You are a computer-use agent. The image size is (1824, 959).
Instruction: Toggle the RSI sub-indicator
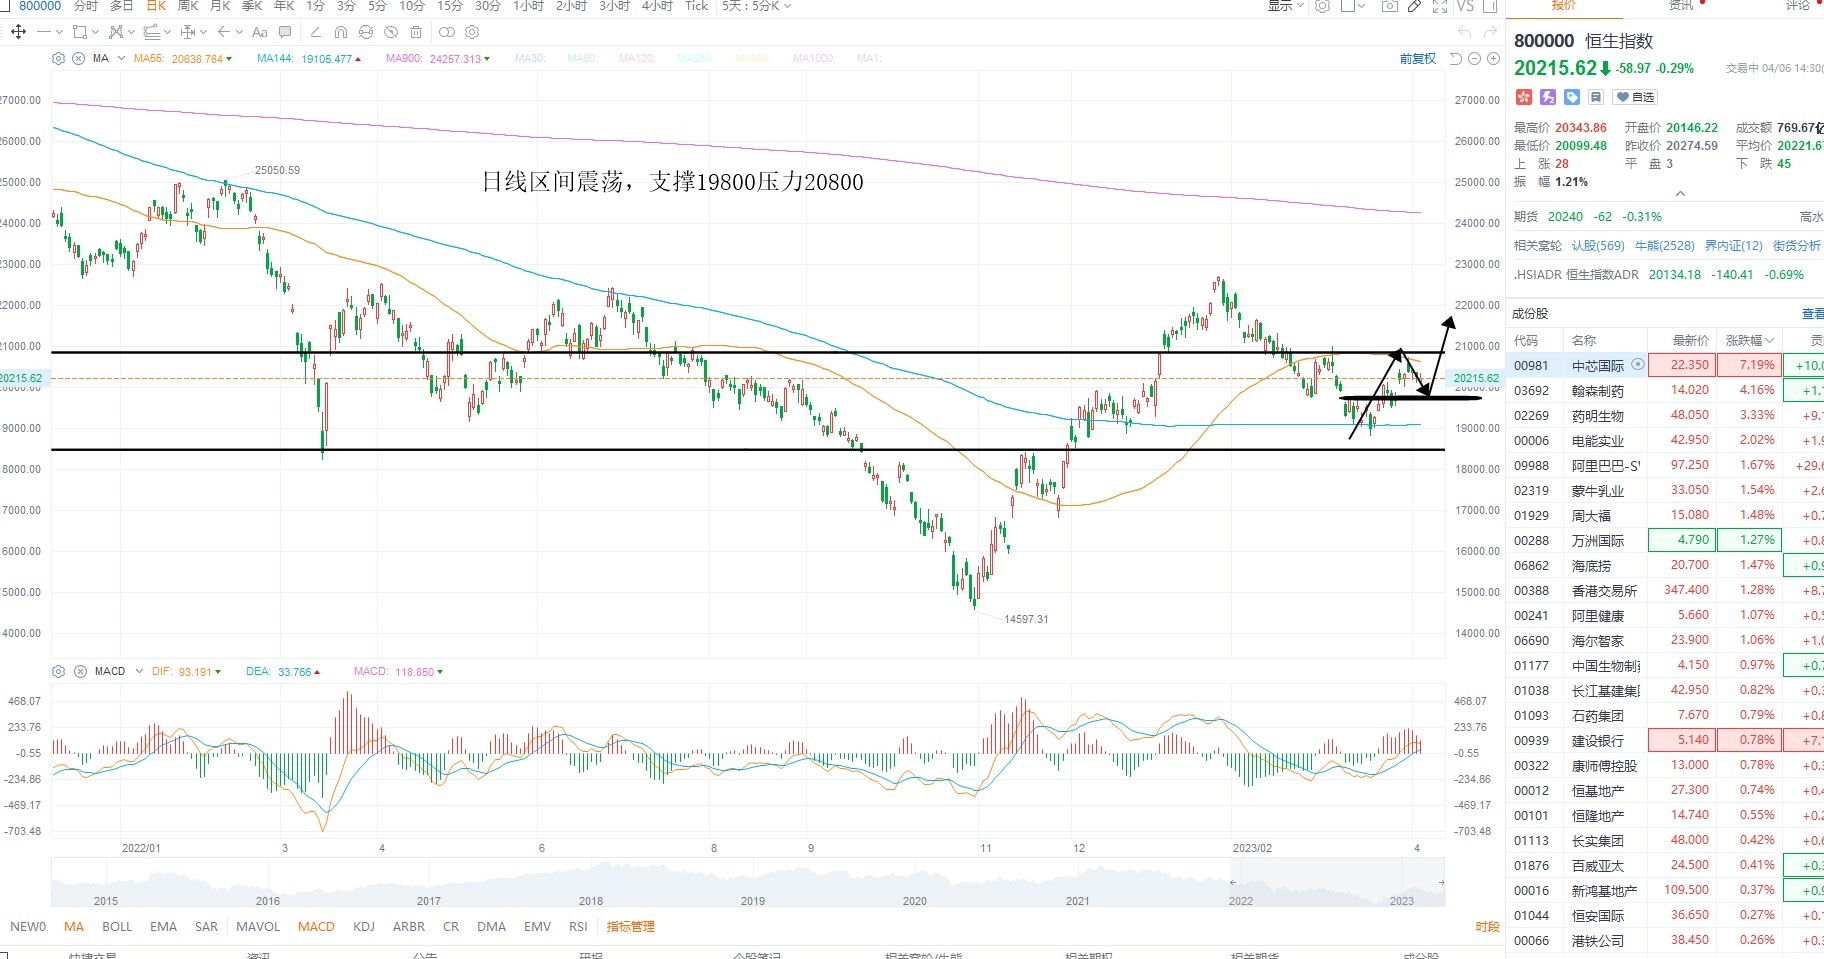(578, 927)
